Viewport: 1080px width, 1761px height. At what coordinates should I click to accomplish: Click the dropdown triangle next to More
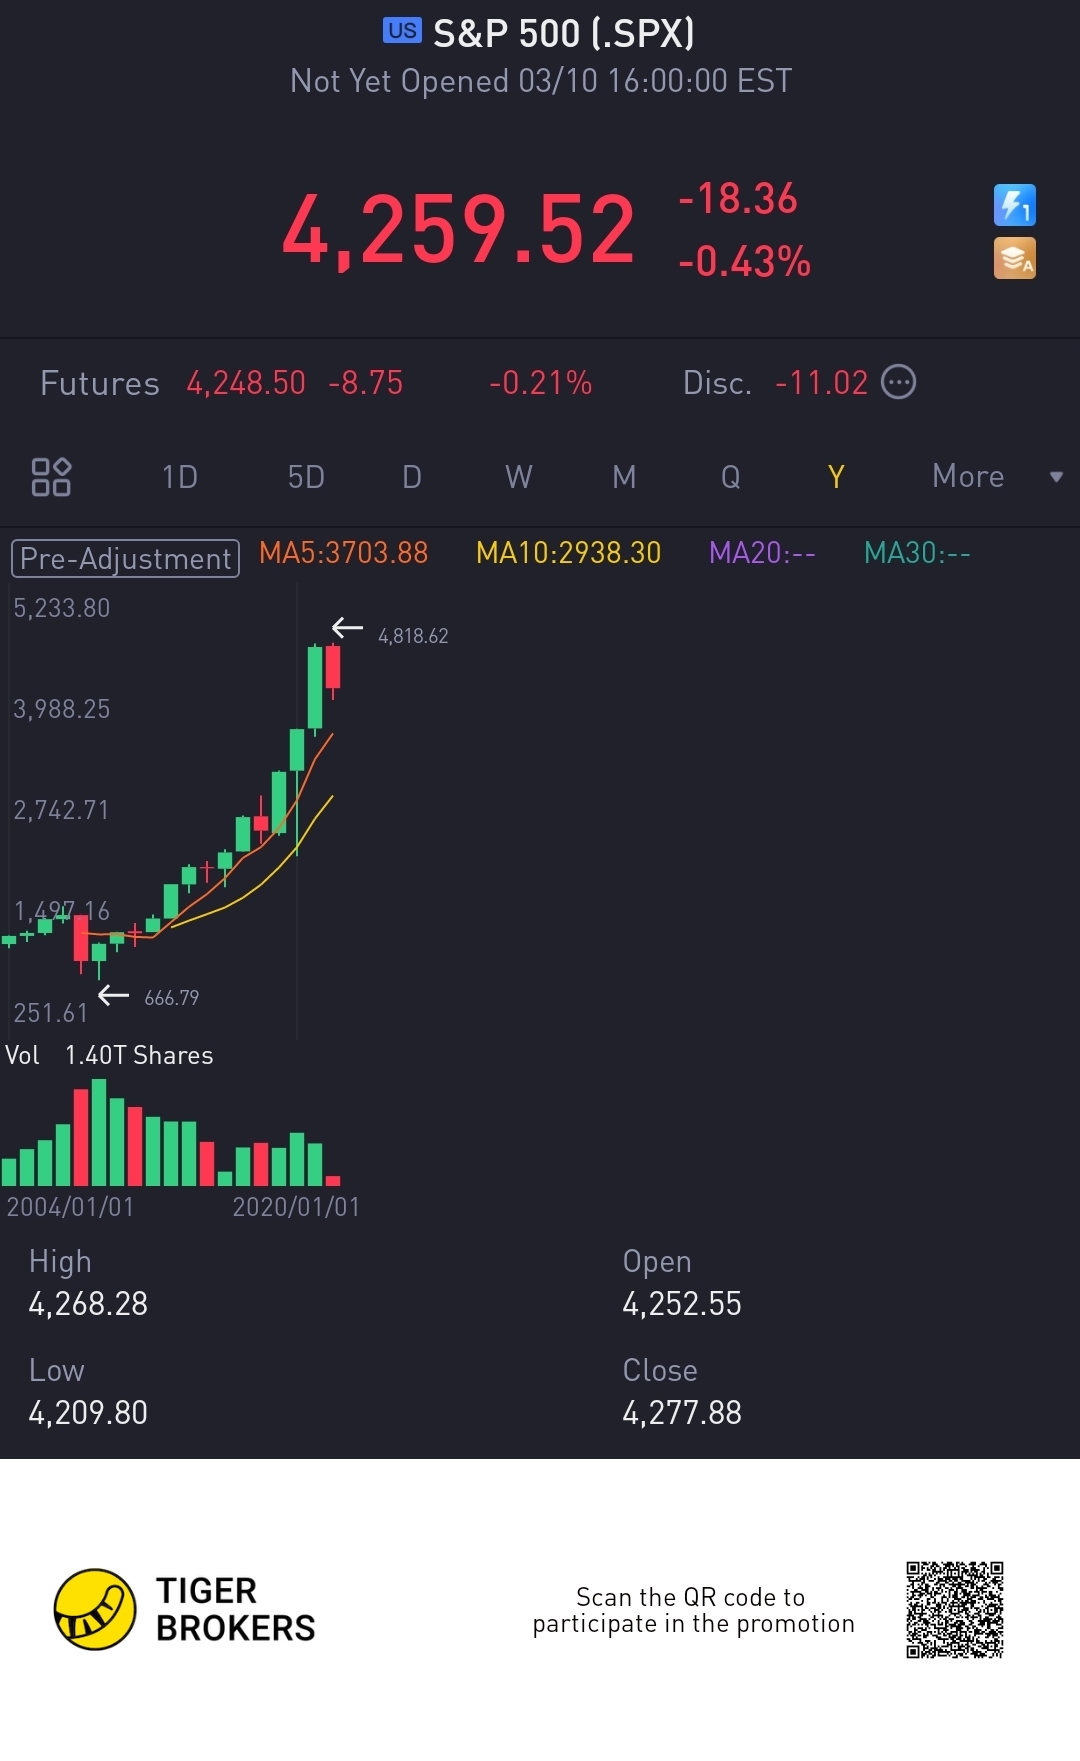pyautogui.click(x=1056, y=477)
